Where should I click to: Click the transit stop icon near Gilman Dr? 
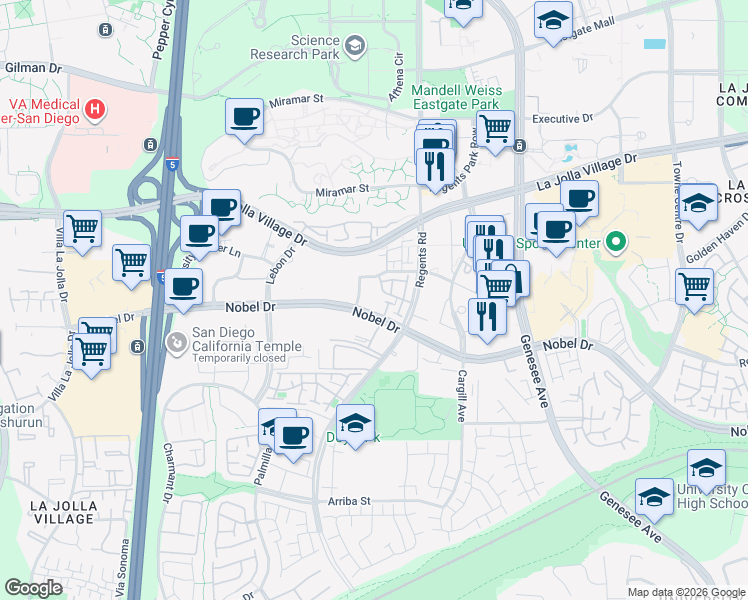[105, 30]
